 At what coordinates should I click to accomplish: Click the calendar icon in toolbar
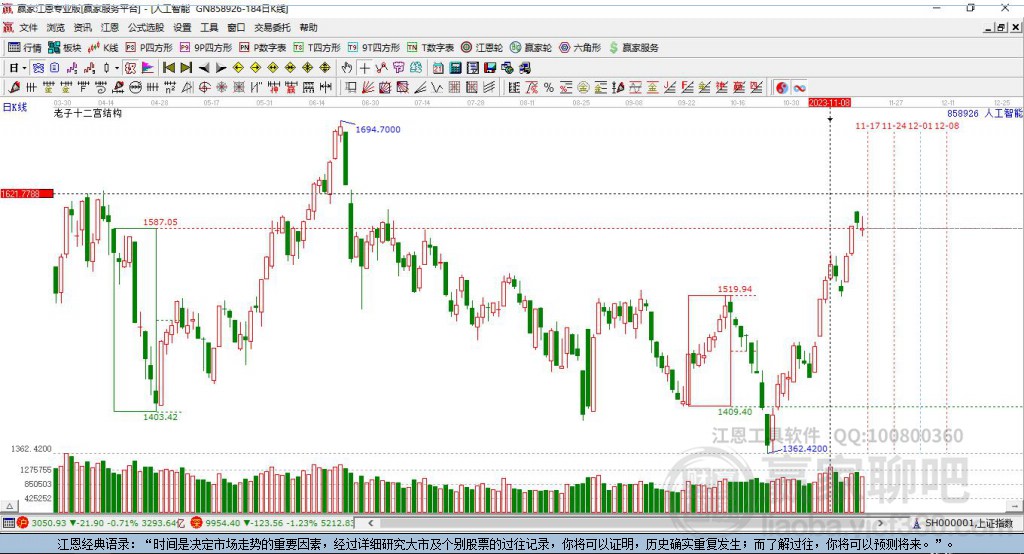click(438, 68)
